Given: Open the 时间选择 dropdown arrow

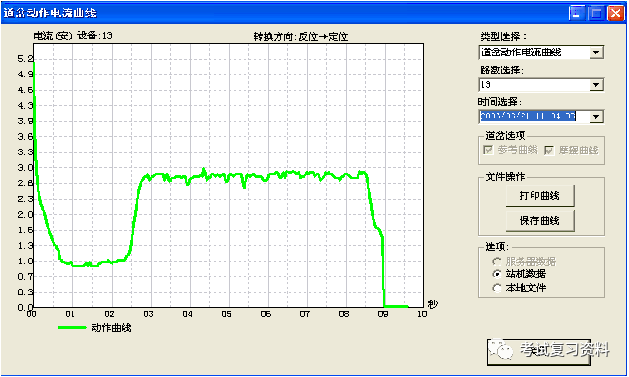Looking at the screenshot, I should [596, 117].
